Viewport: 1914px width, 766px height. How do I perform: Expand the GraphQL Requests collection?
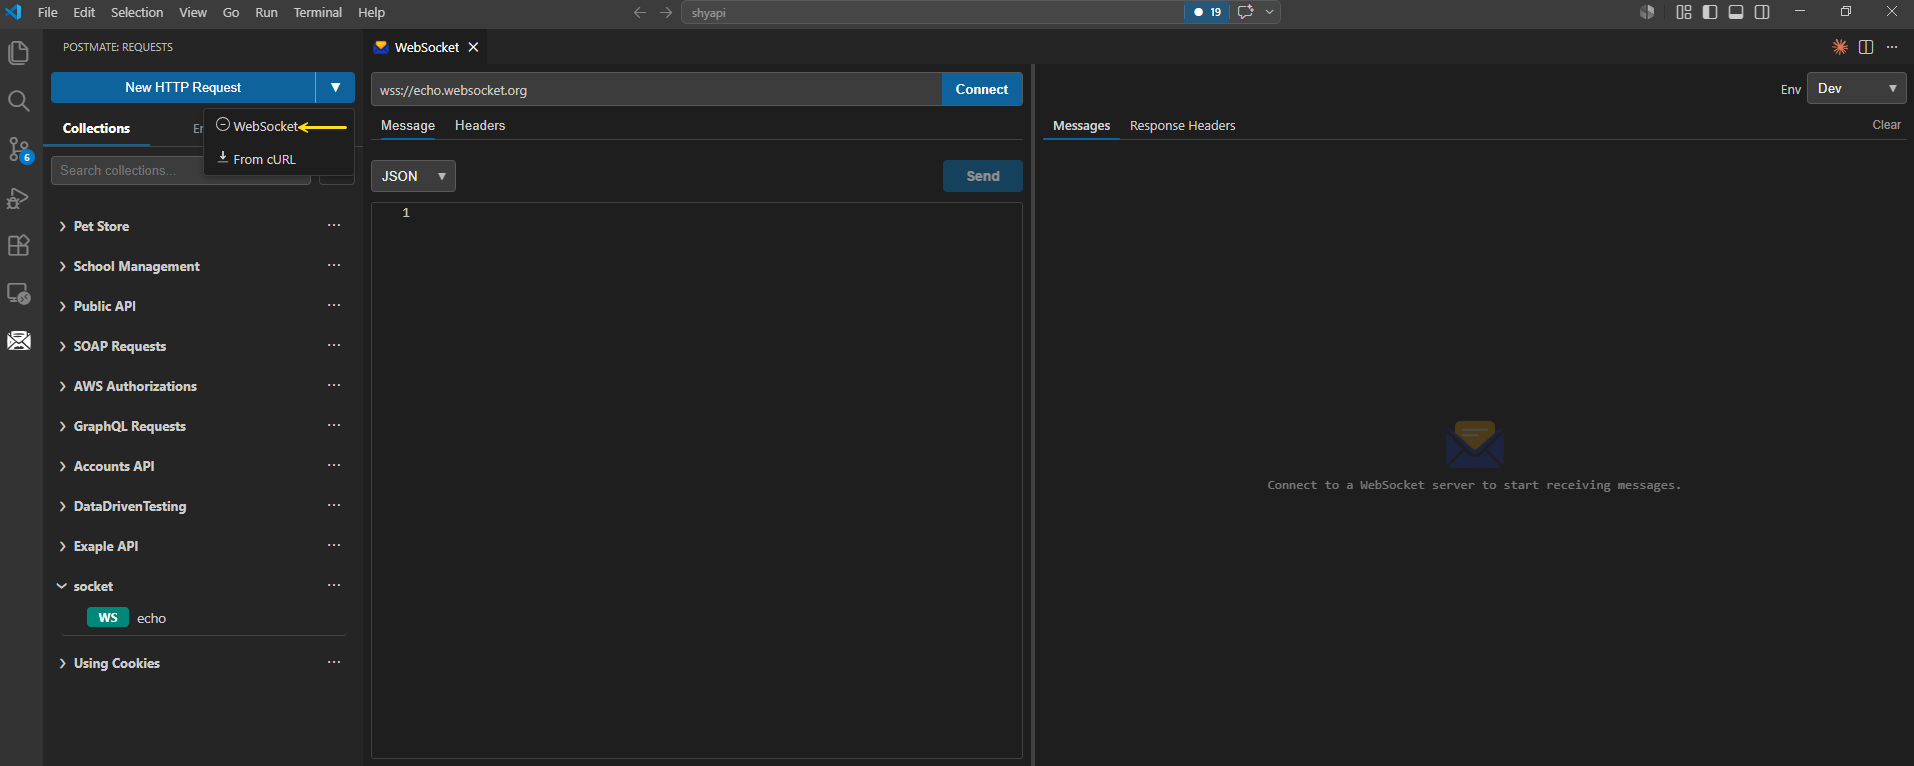point(62,427)
